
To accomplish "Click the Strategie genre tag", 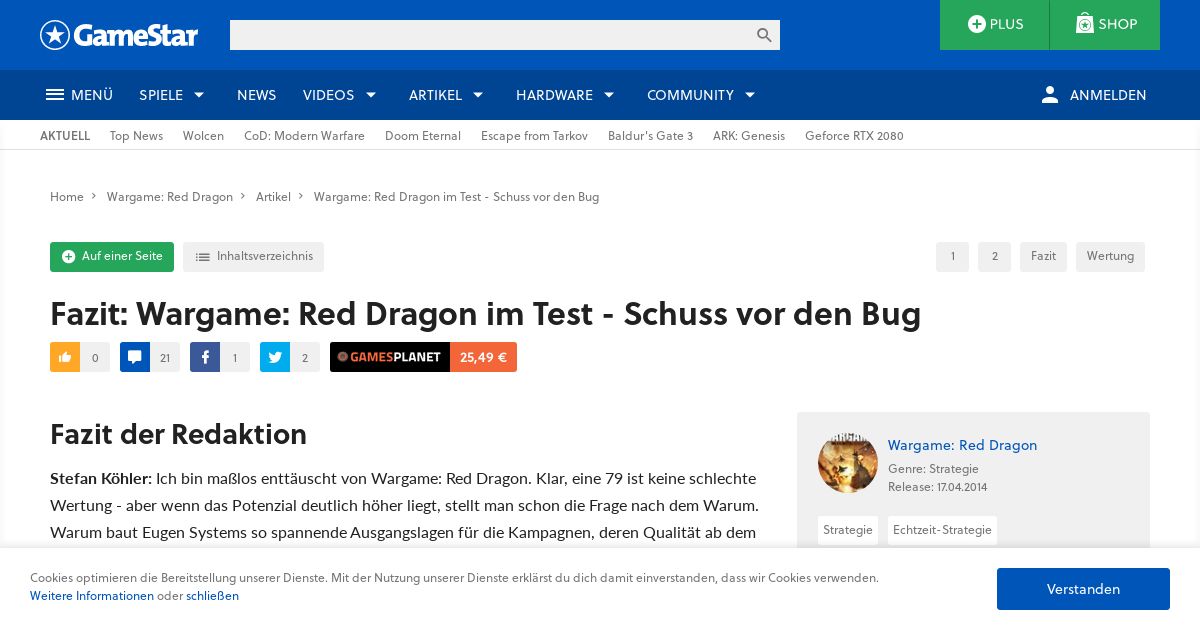I will coord(848,530).
